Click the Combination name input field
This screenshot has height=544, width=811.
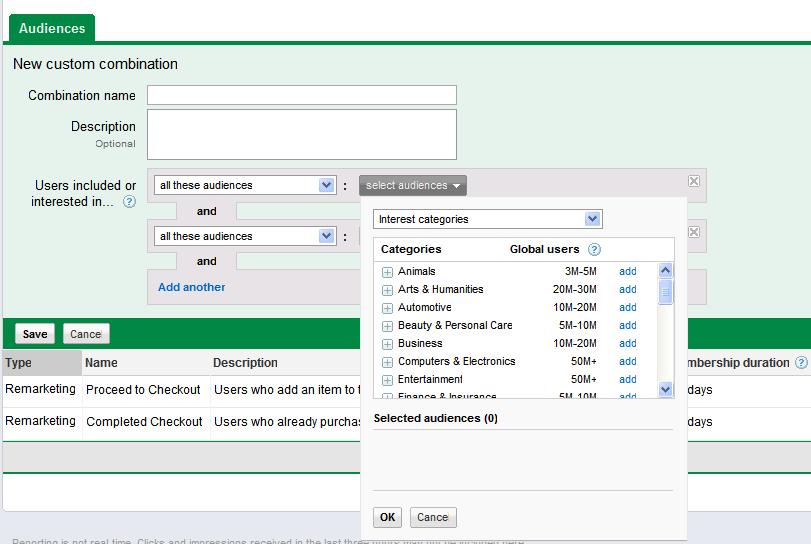pos(301,95)
